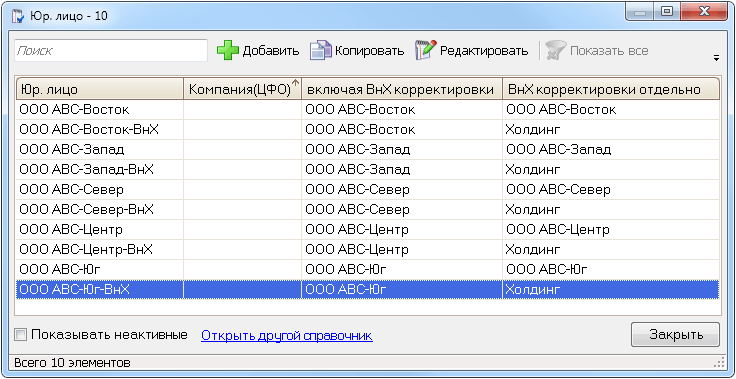This screenshot has height=379, width=736.
Task: Click the ВнХ корректировки отдельно header
Action: [611, 89]
